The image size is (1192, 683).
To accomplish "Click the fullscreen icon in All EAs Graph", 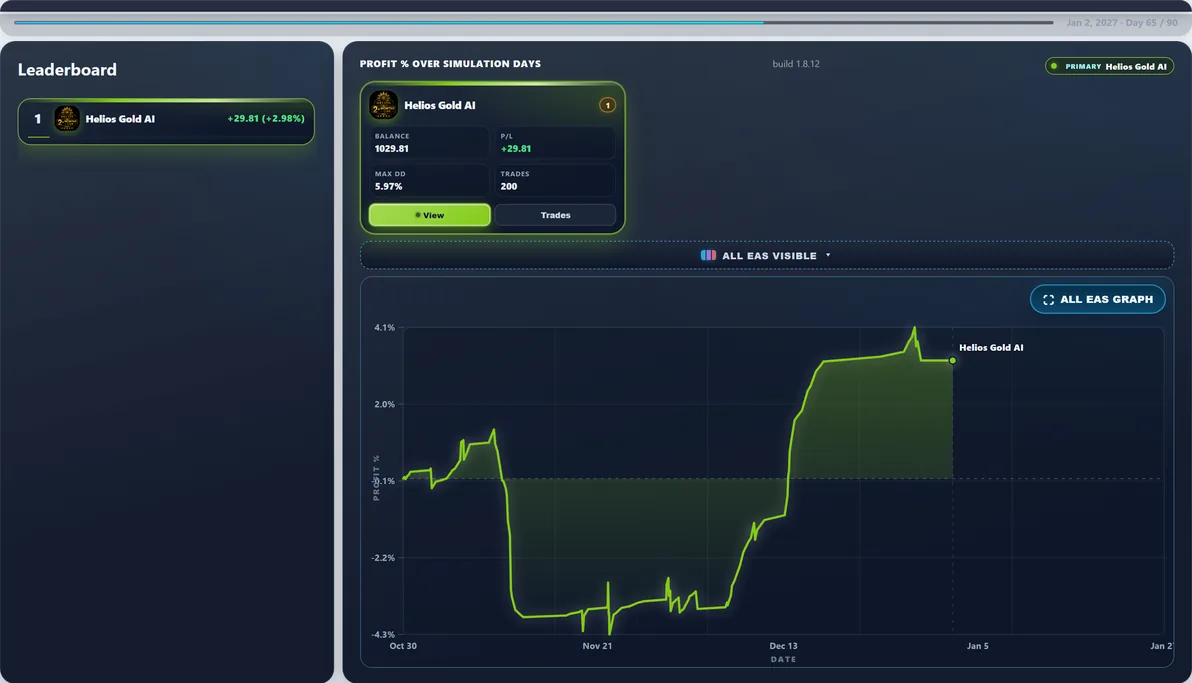I will 1048,300.
